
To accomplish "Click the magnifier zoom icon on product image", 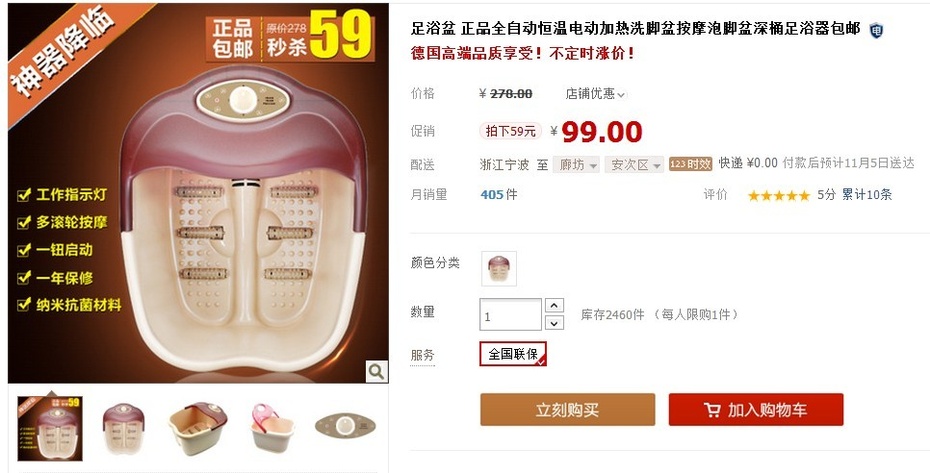I will (x=377, y=372).
